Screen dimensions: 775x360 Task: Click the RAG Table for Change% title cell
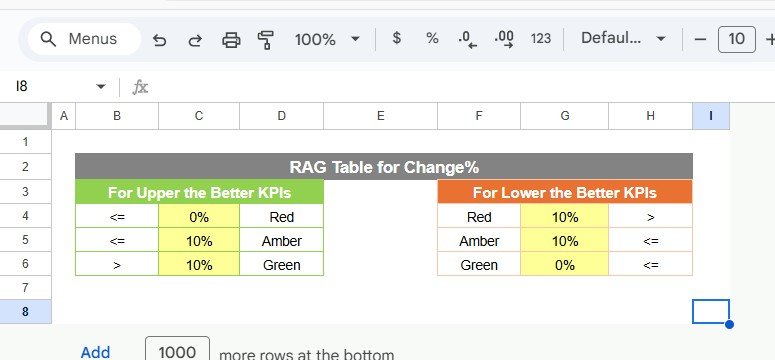[x=384, y=167]
